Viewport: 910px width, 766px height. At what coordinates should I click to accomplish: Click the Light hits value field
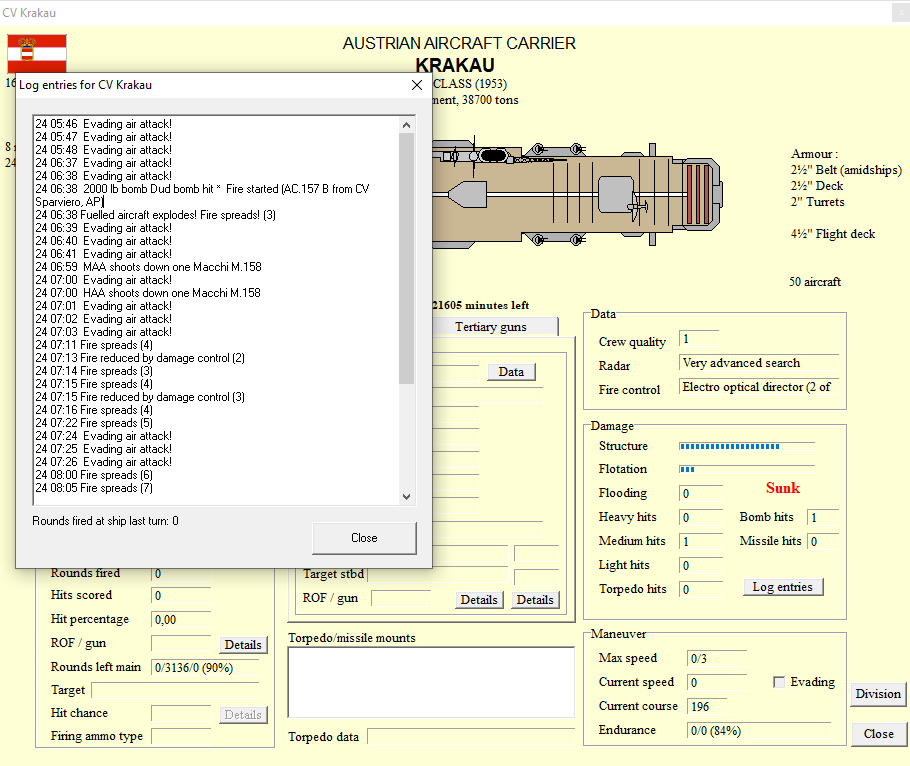pyautogui.click(x=701, y=565)
